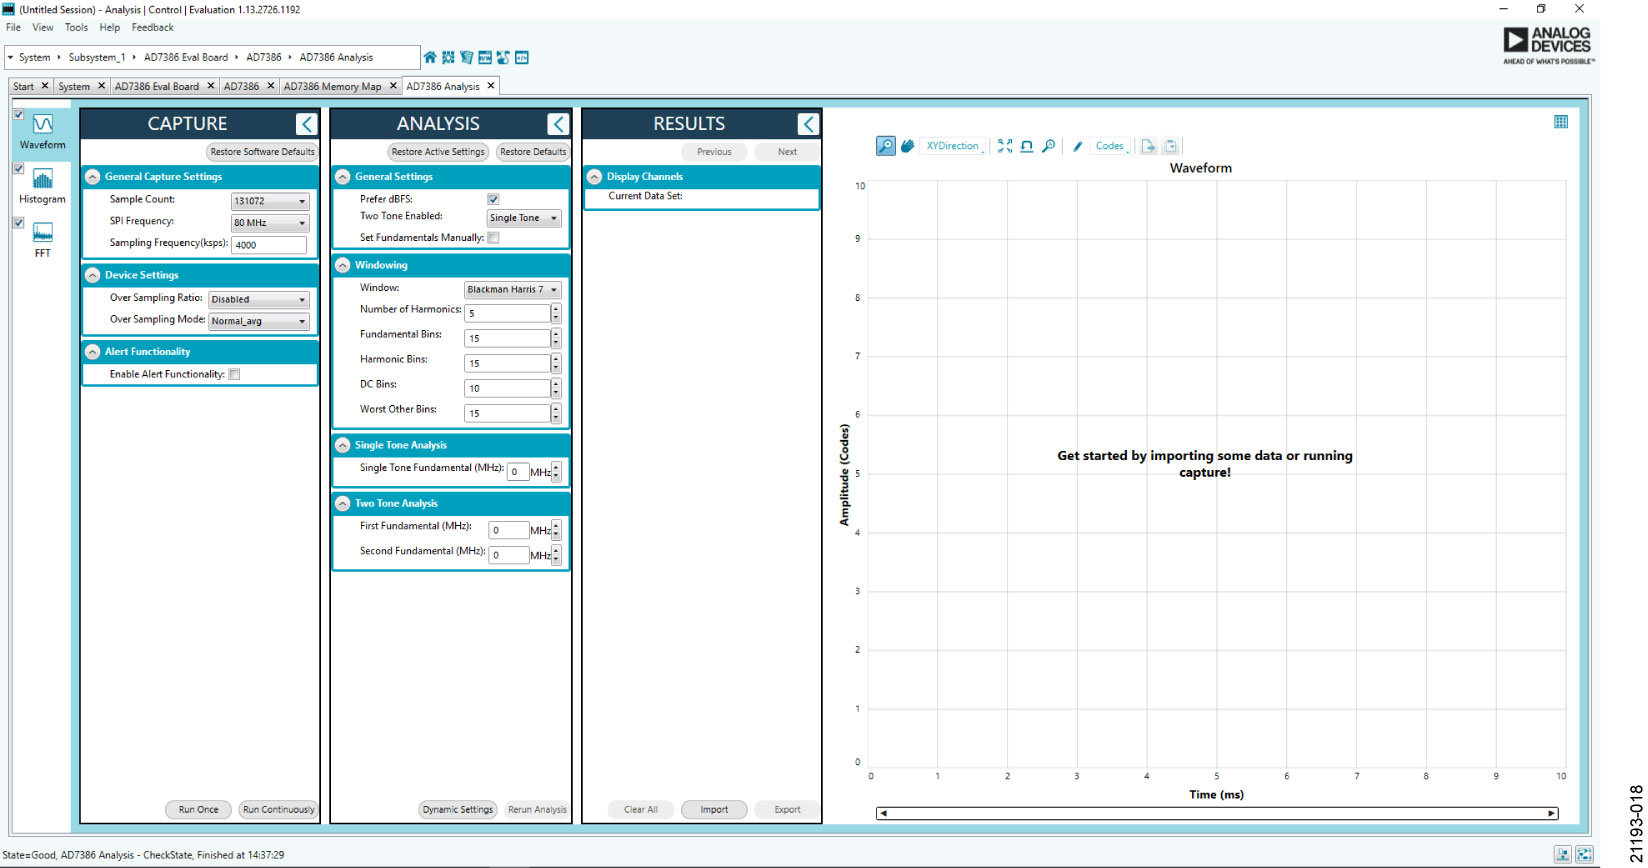1648x868 pixels.
Task: Click the Home icon in navigation toolbar
Action: (x=430, y=58)
